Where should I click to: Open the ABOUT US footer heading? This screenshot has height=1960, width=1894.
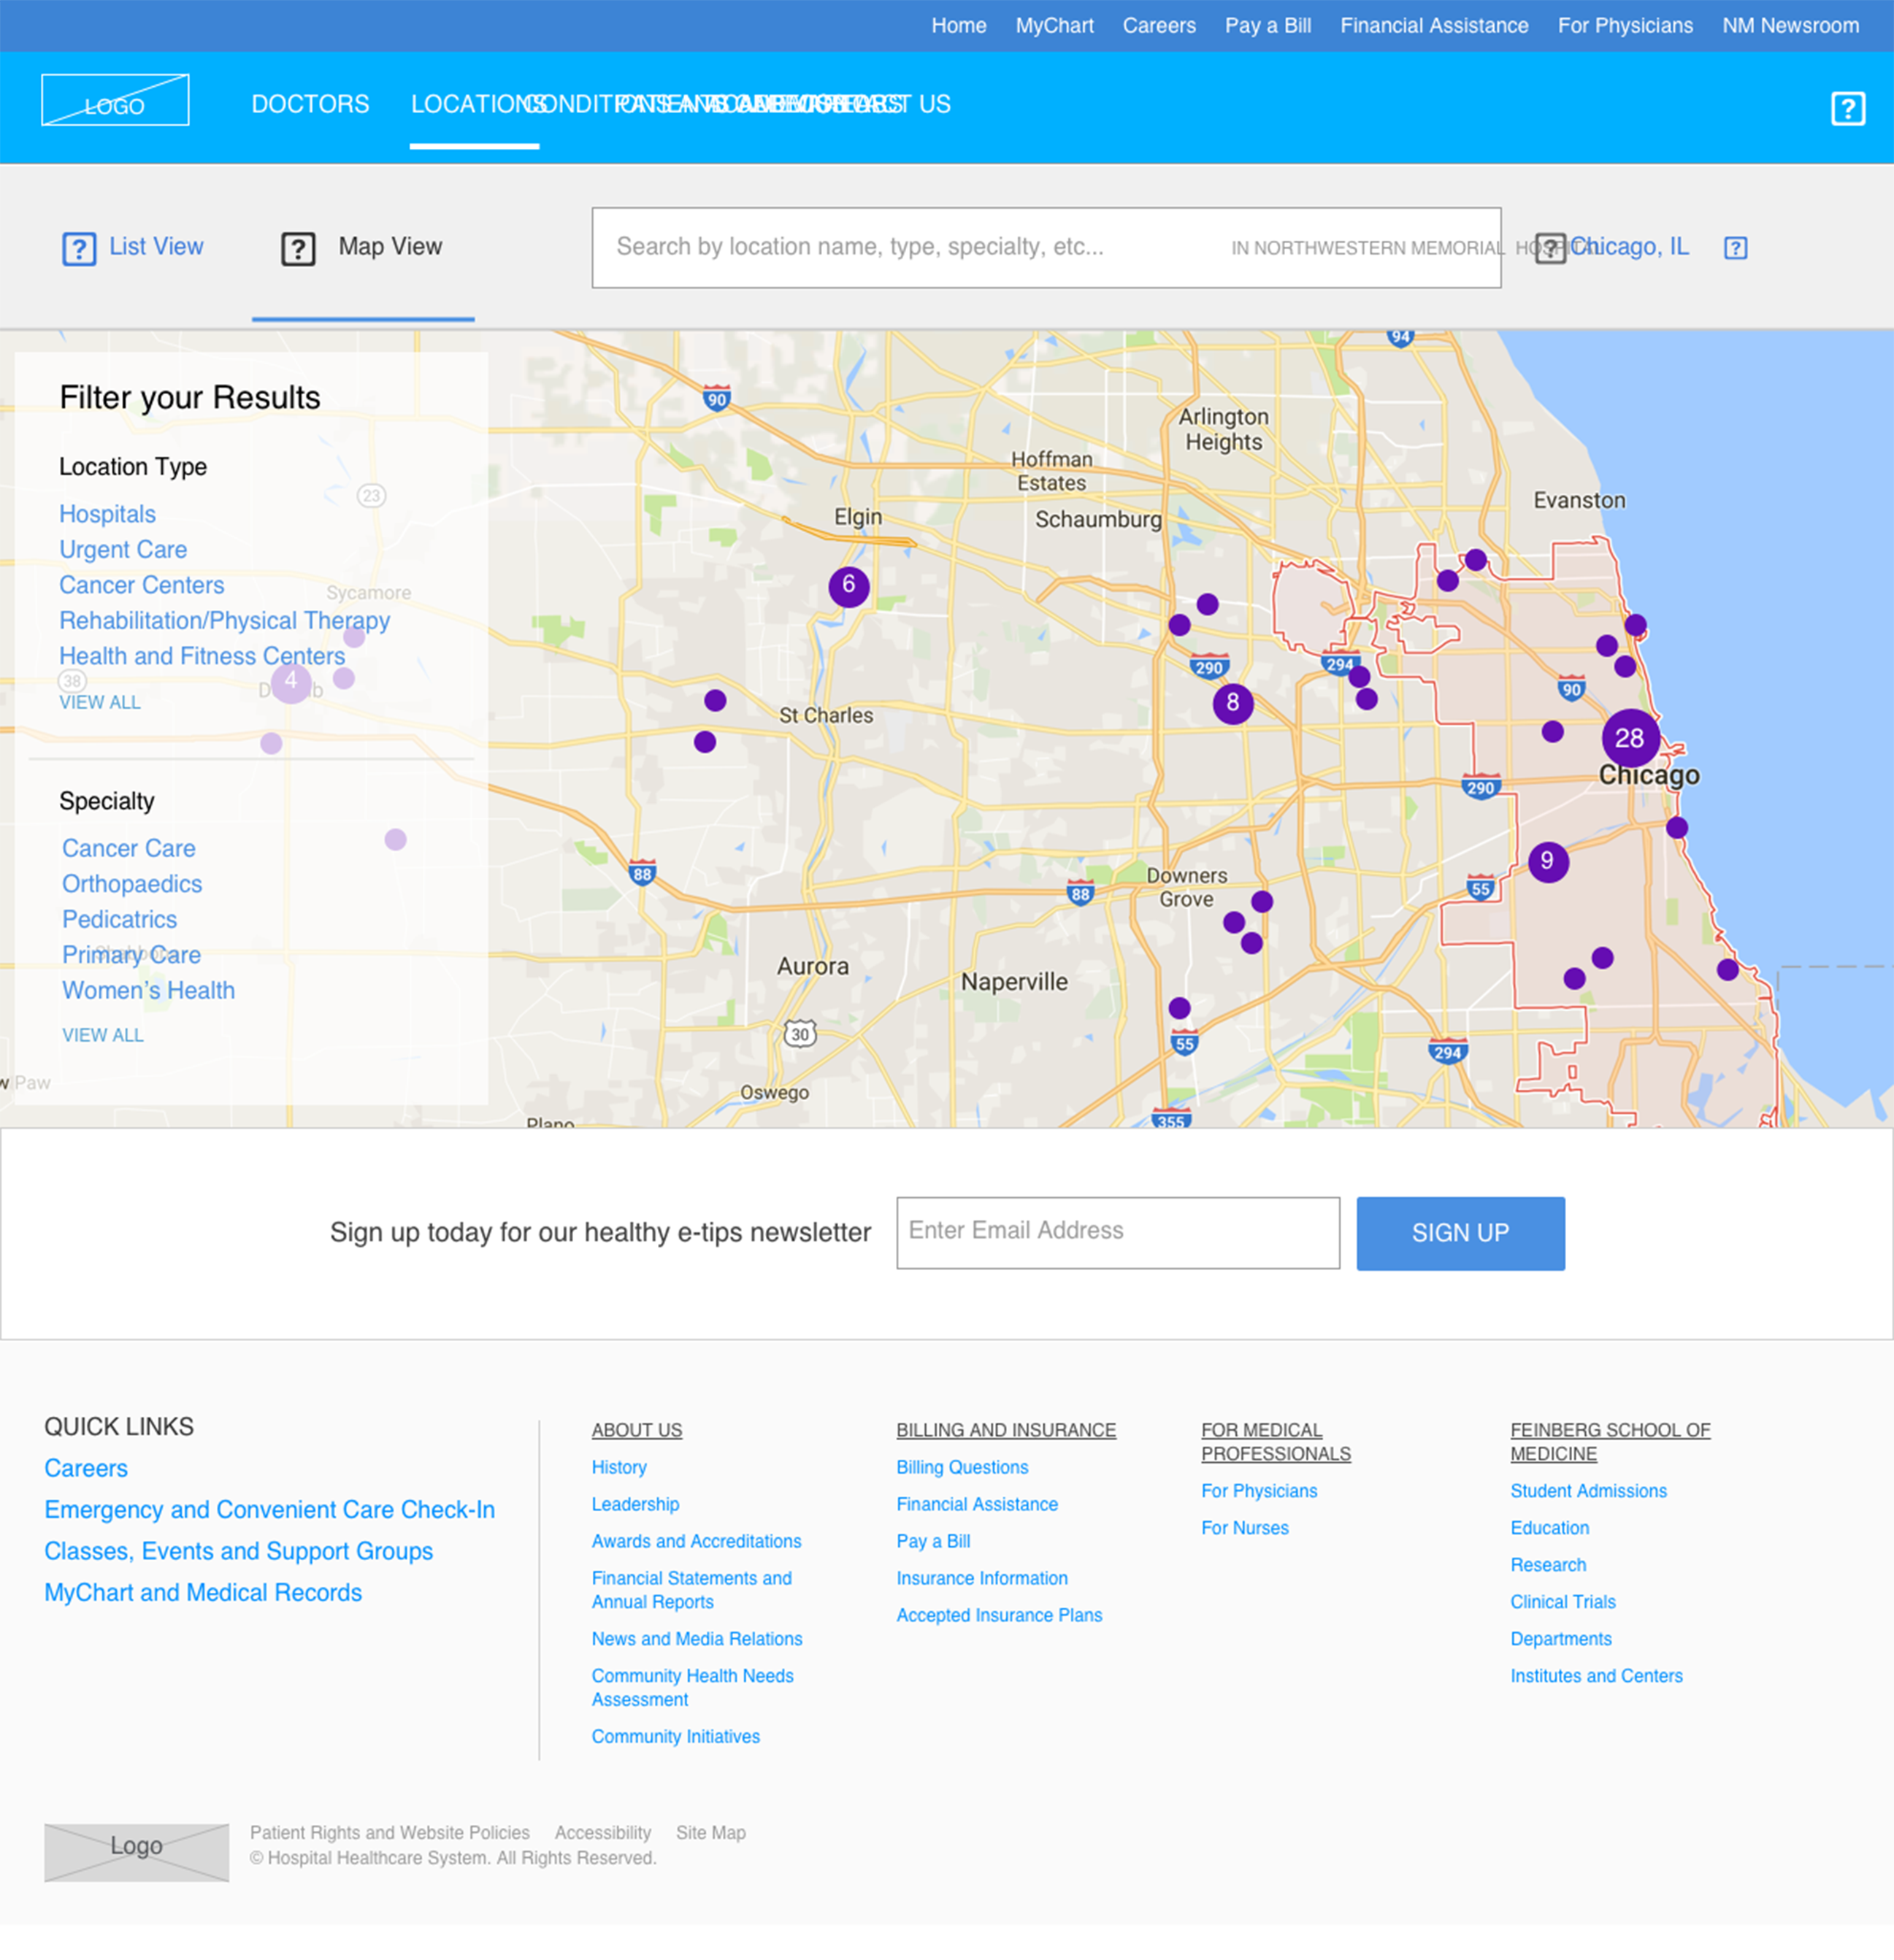pyautogui.click(x=637, y=1430)
